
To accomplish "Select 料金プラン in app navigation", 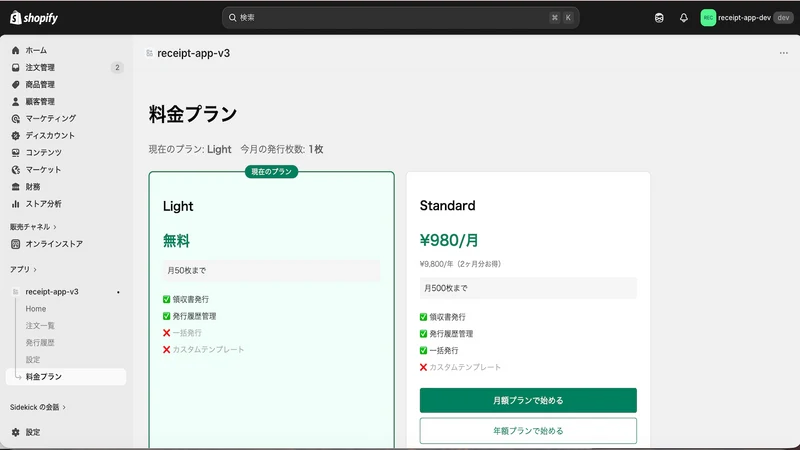I will 66,377.
